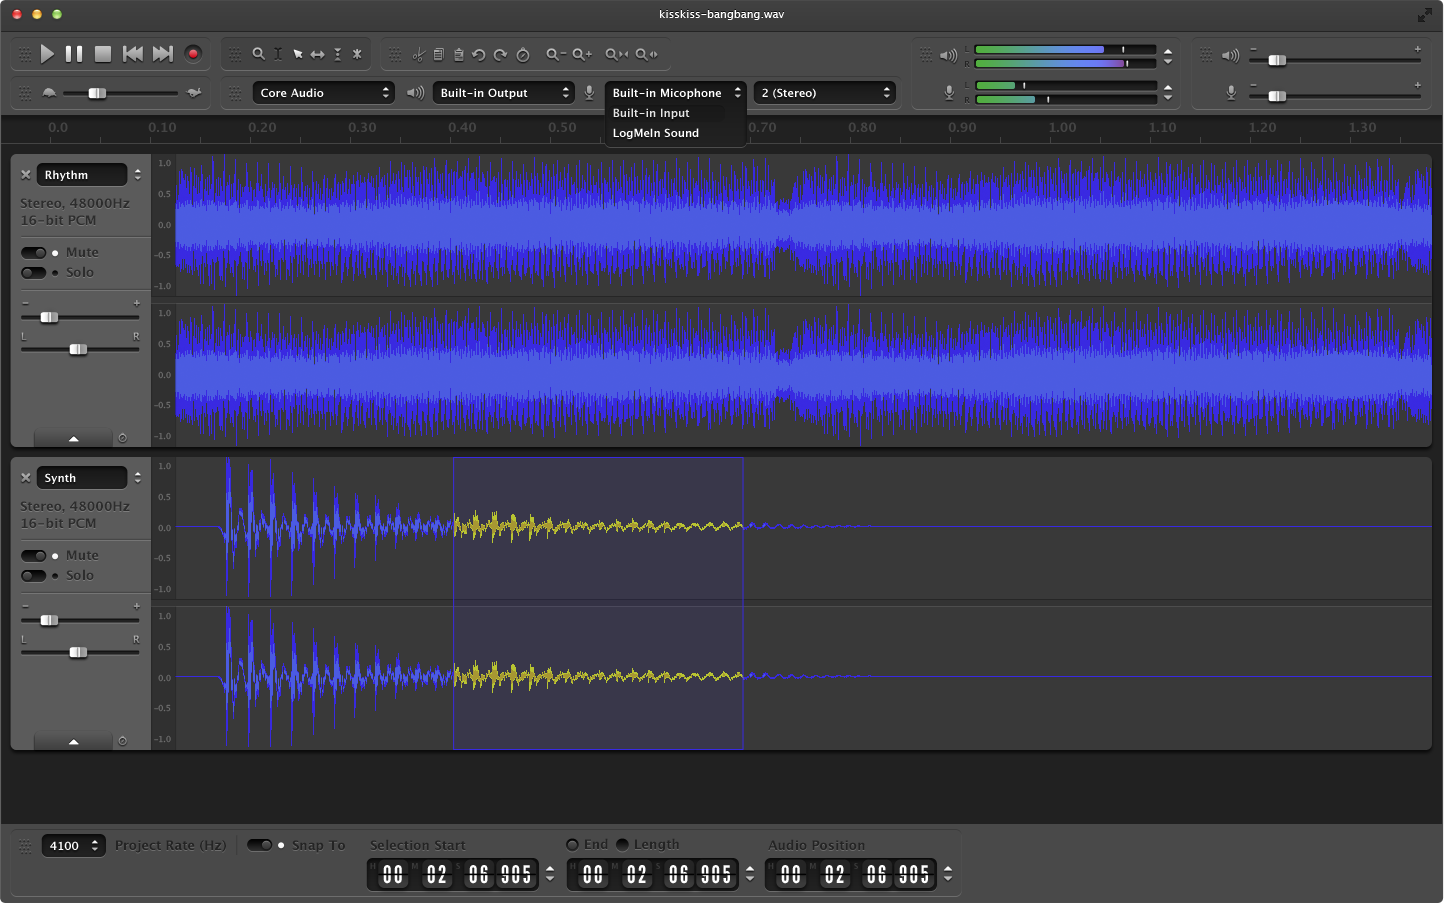Screen dimensions: 1444x903
Task: Close the Rhythm track
Action: (26, 175)
